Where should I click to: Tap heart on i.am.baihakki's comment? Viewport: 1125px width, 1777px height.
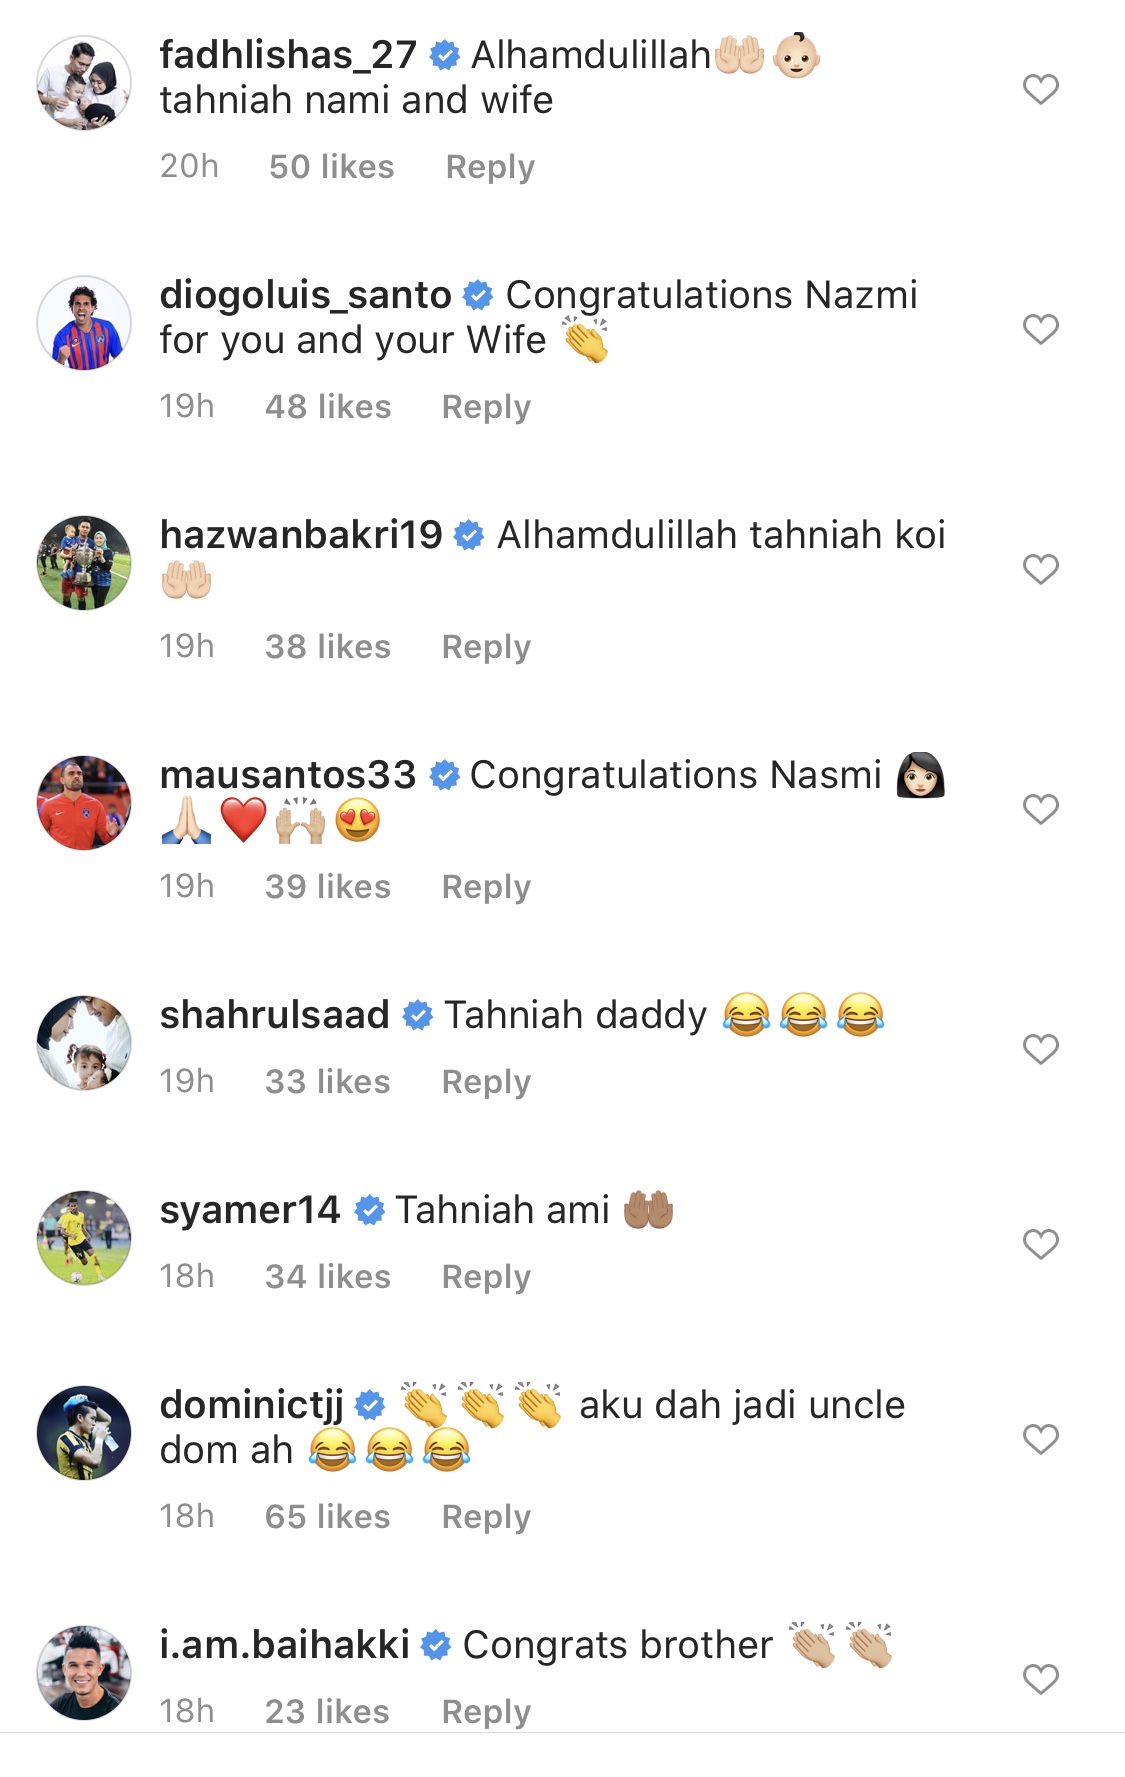[1040, 1679]
